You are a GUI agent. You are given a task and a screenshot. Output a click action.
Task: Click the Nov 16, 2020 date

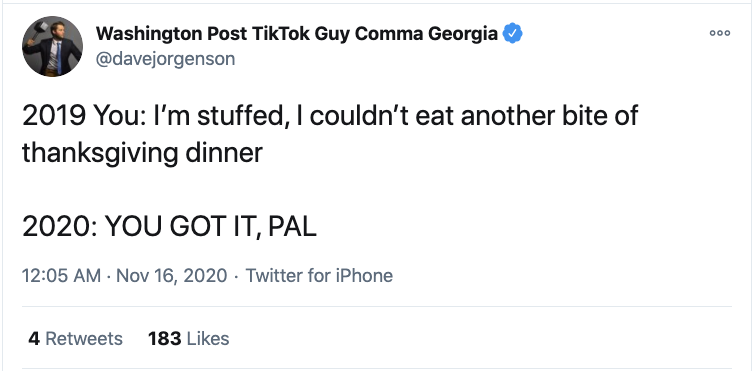(x=172, y=276)
